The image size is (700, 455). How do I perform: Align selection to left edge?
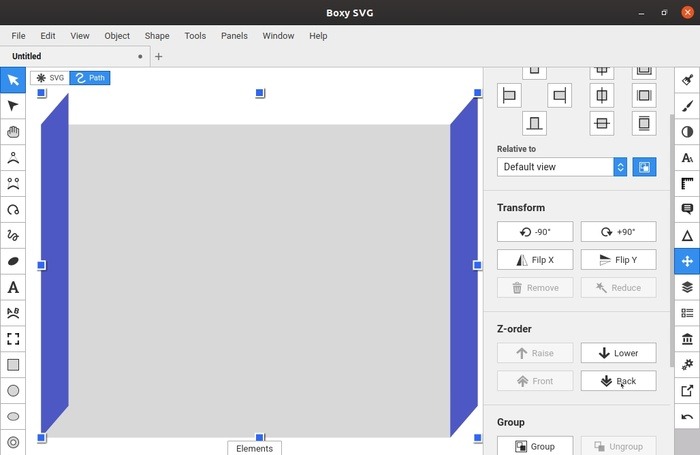(509, 95)
